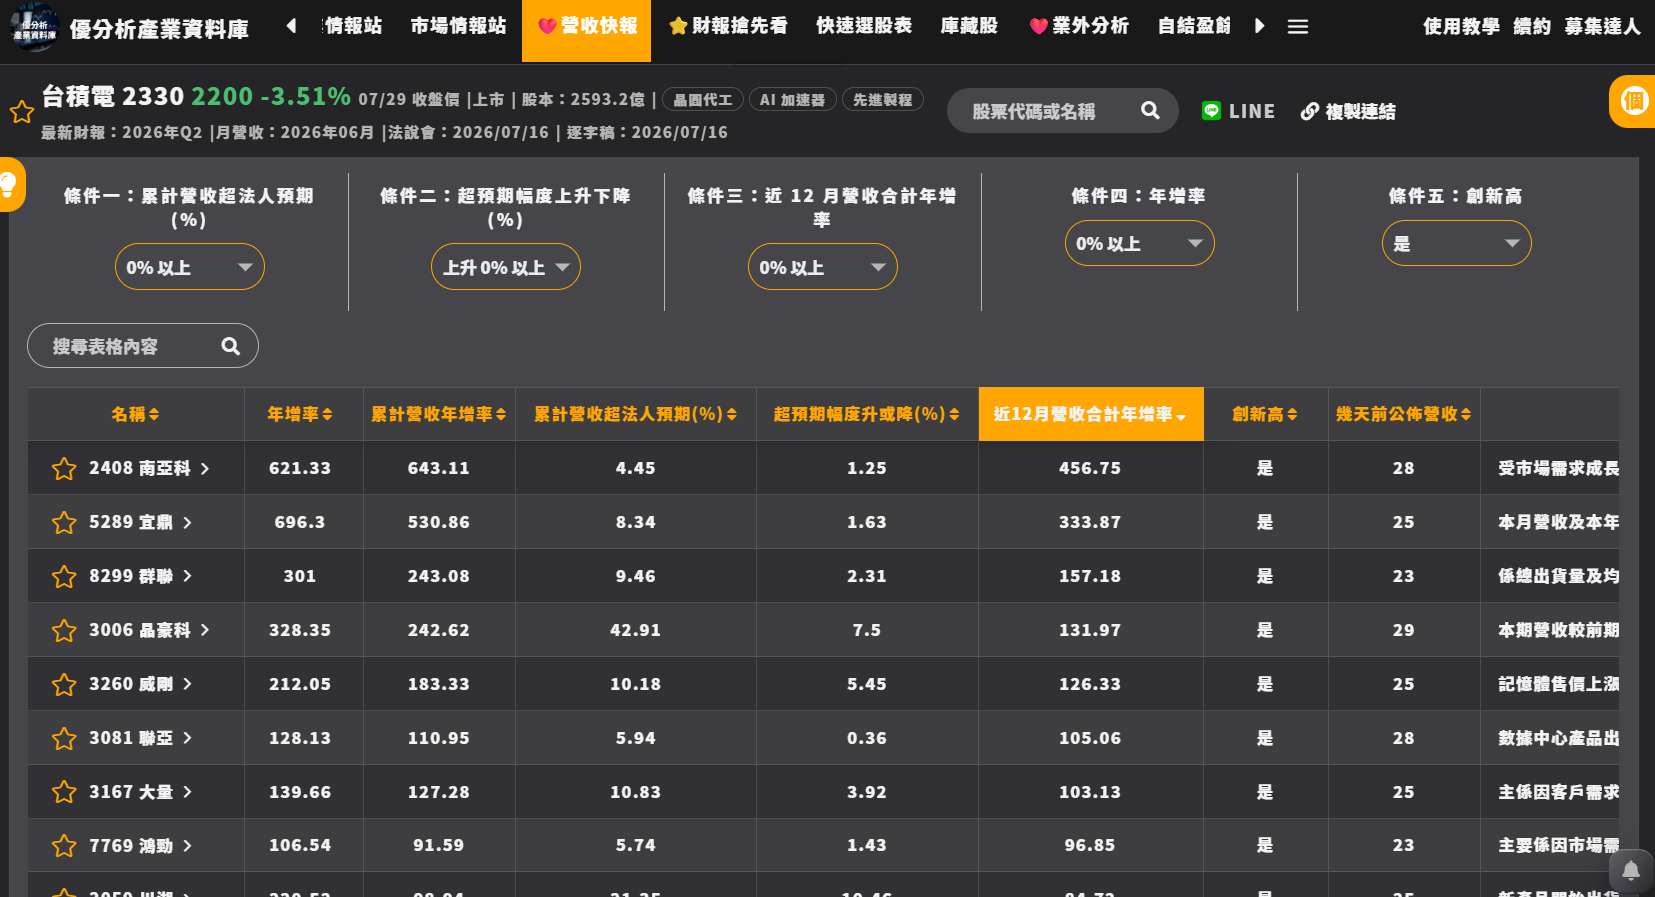Open the lightbulb tips side tab

(9, 184)
